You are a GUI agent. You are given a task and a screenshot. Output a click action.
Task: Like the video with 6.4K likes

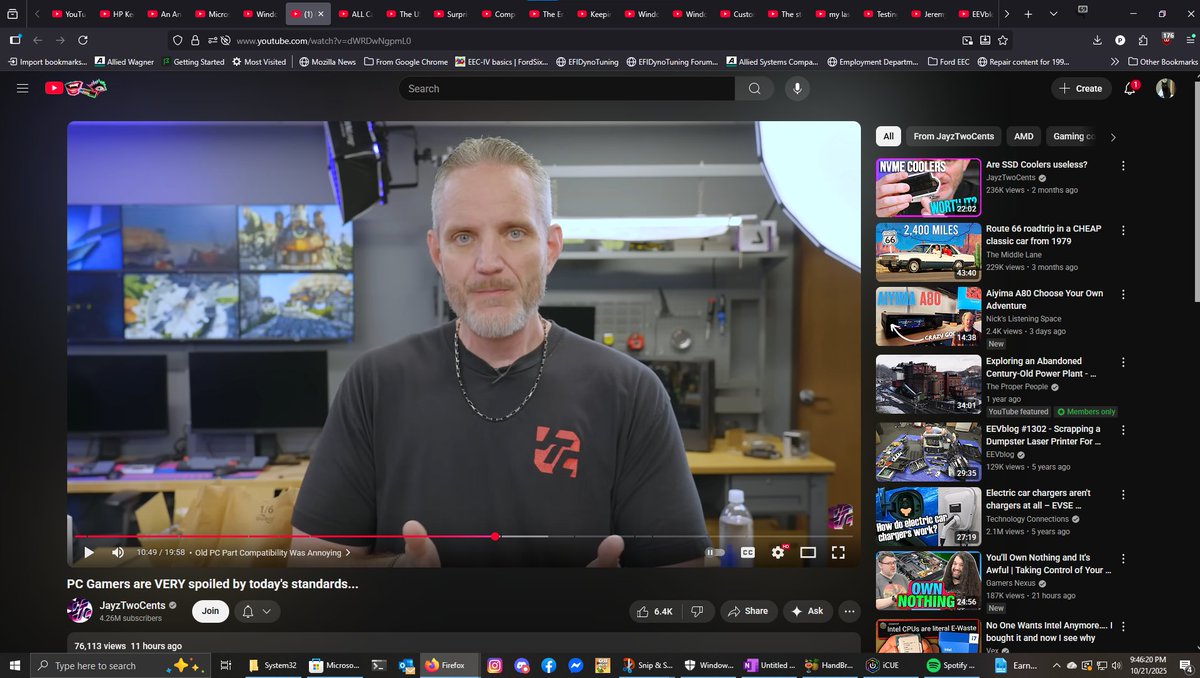coord(654,611)
